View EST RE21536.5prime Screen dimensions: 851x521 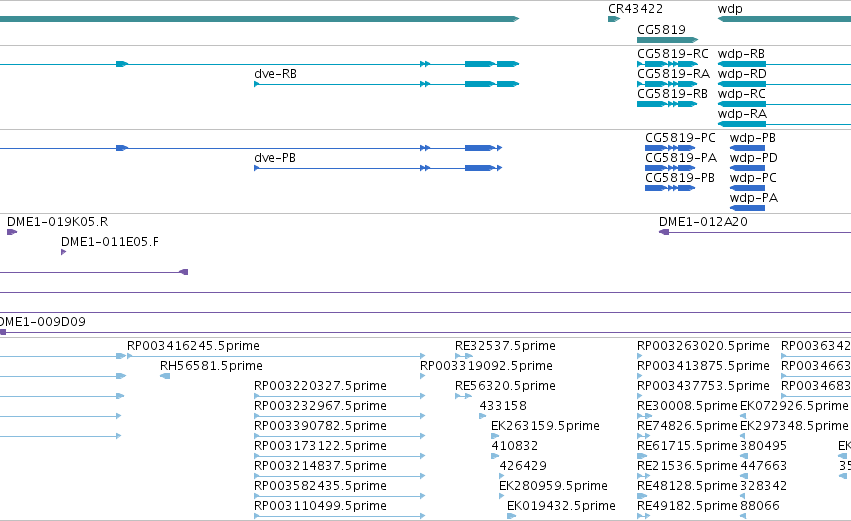pyautogui.click(x=687, y=466)
